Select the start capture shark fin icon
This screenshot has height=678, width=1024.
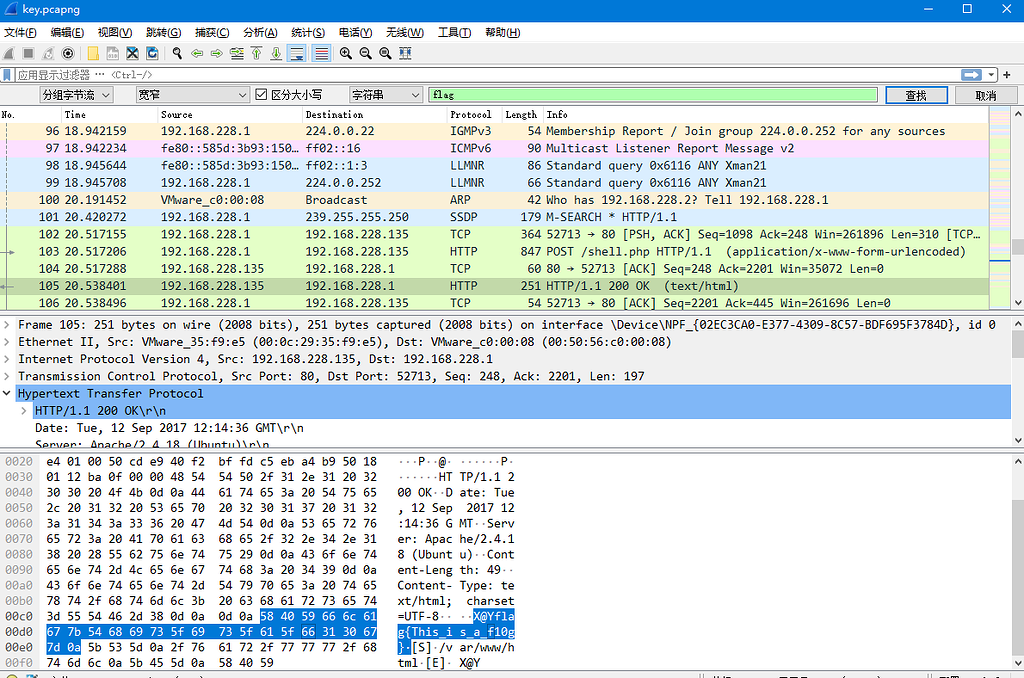9,53
